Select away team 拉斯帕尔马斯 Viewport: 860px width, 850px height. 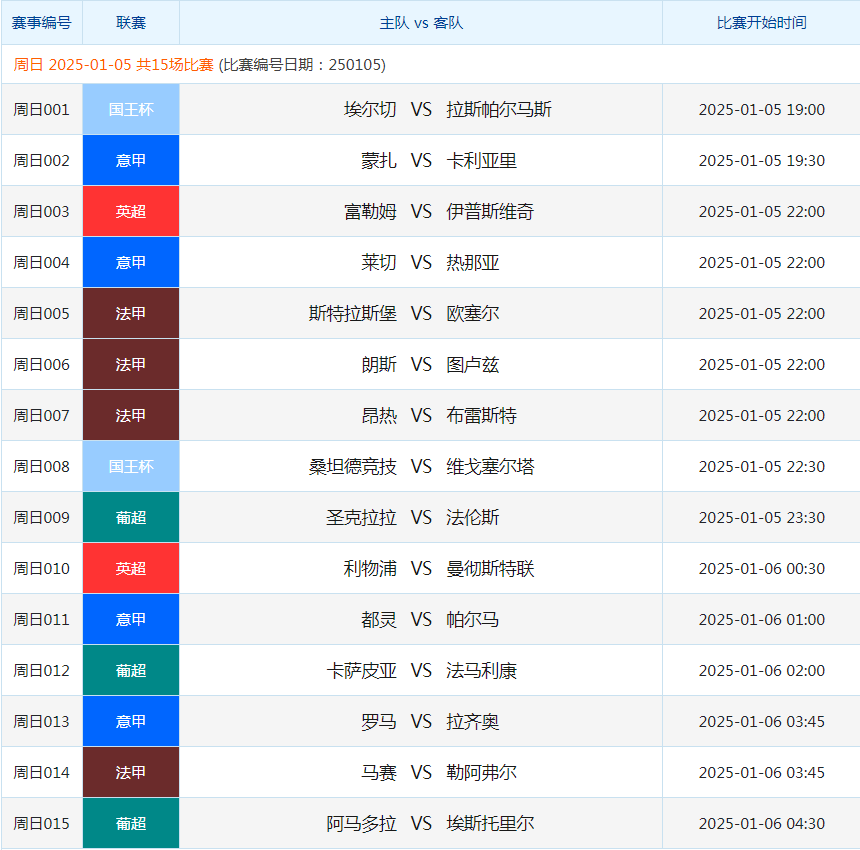coord(499,110)
